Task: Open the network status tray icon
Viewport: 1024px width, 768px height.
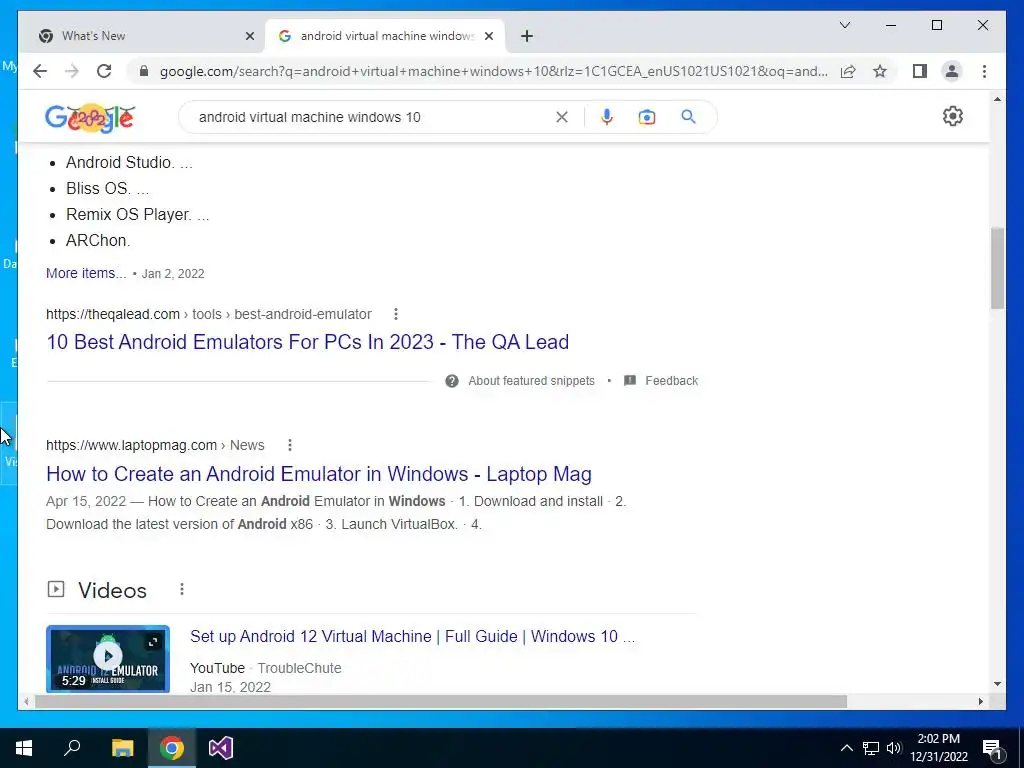Action: click(x=871, y=748)
